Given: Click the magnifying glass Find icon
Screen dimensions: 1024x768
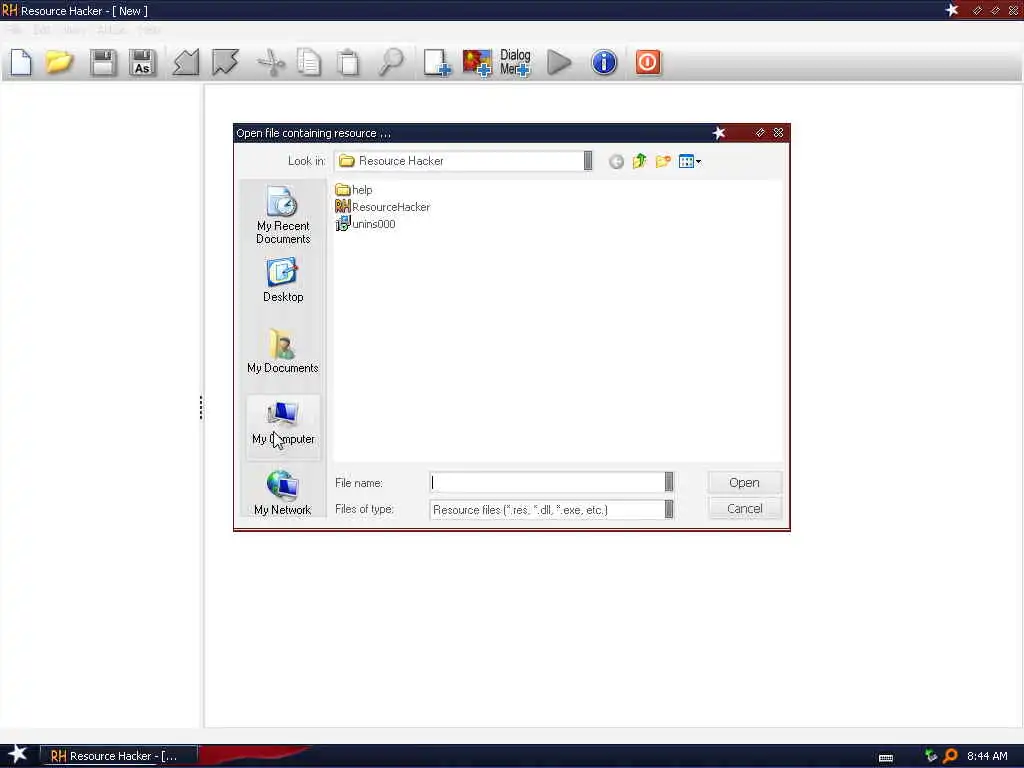Looking at the screenshot, I should (x=391, y=63).
